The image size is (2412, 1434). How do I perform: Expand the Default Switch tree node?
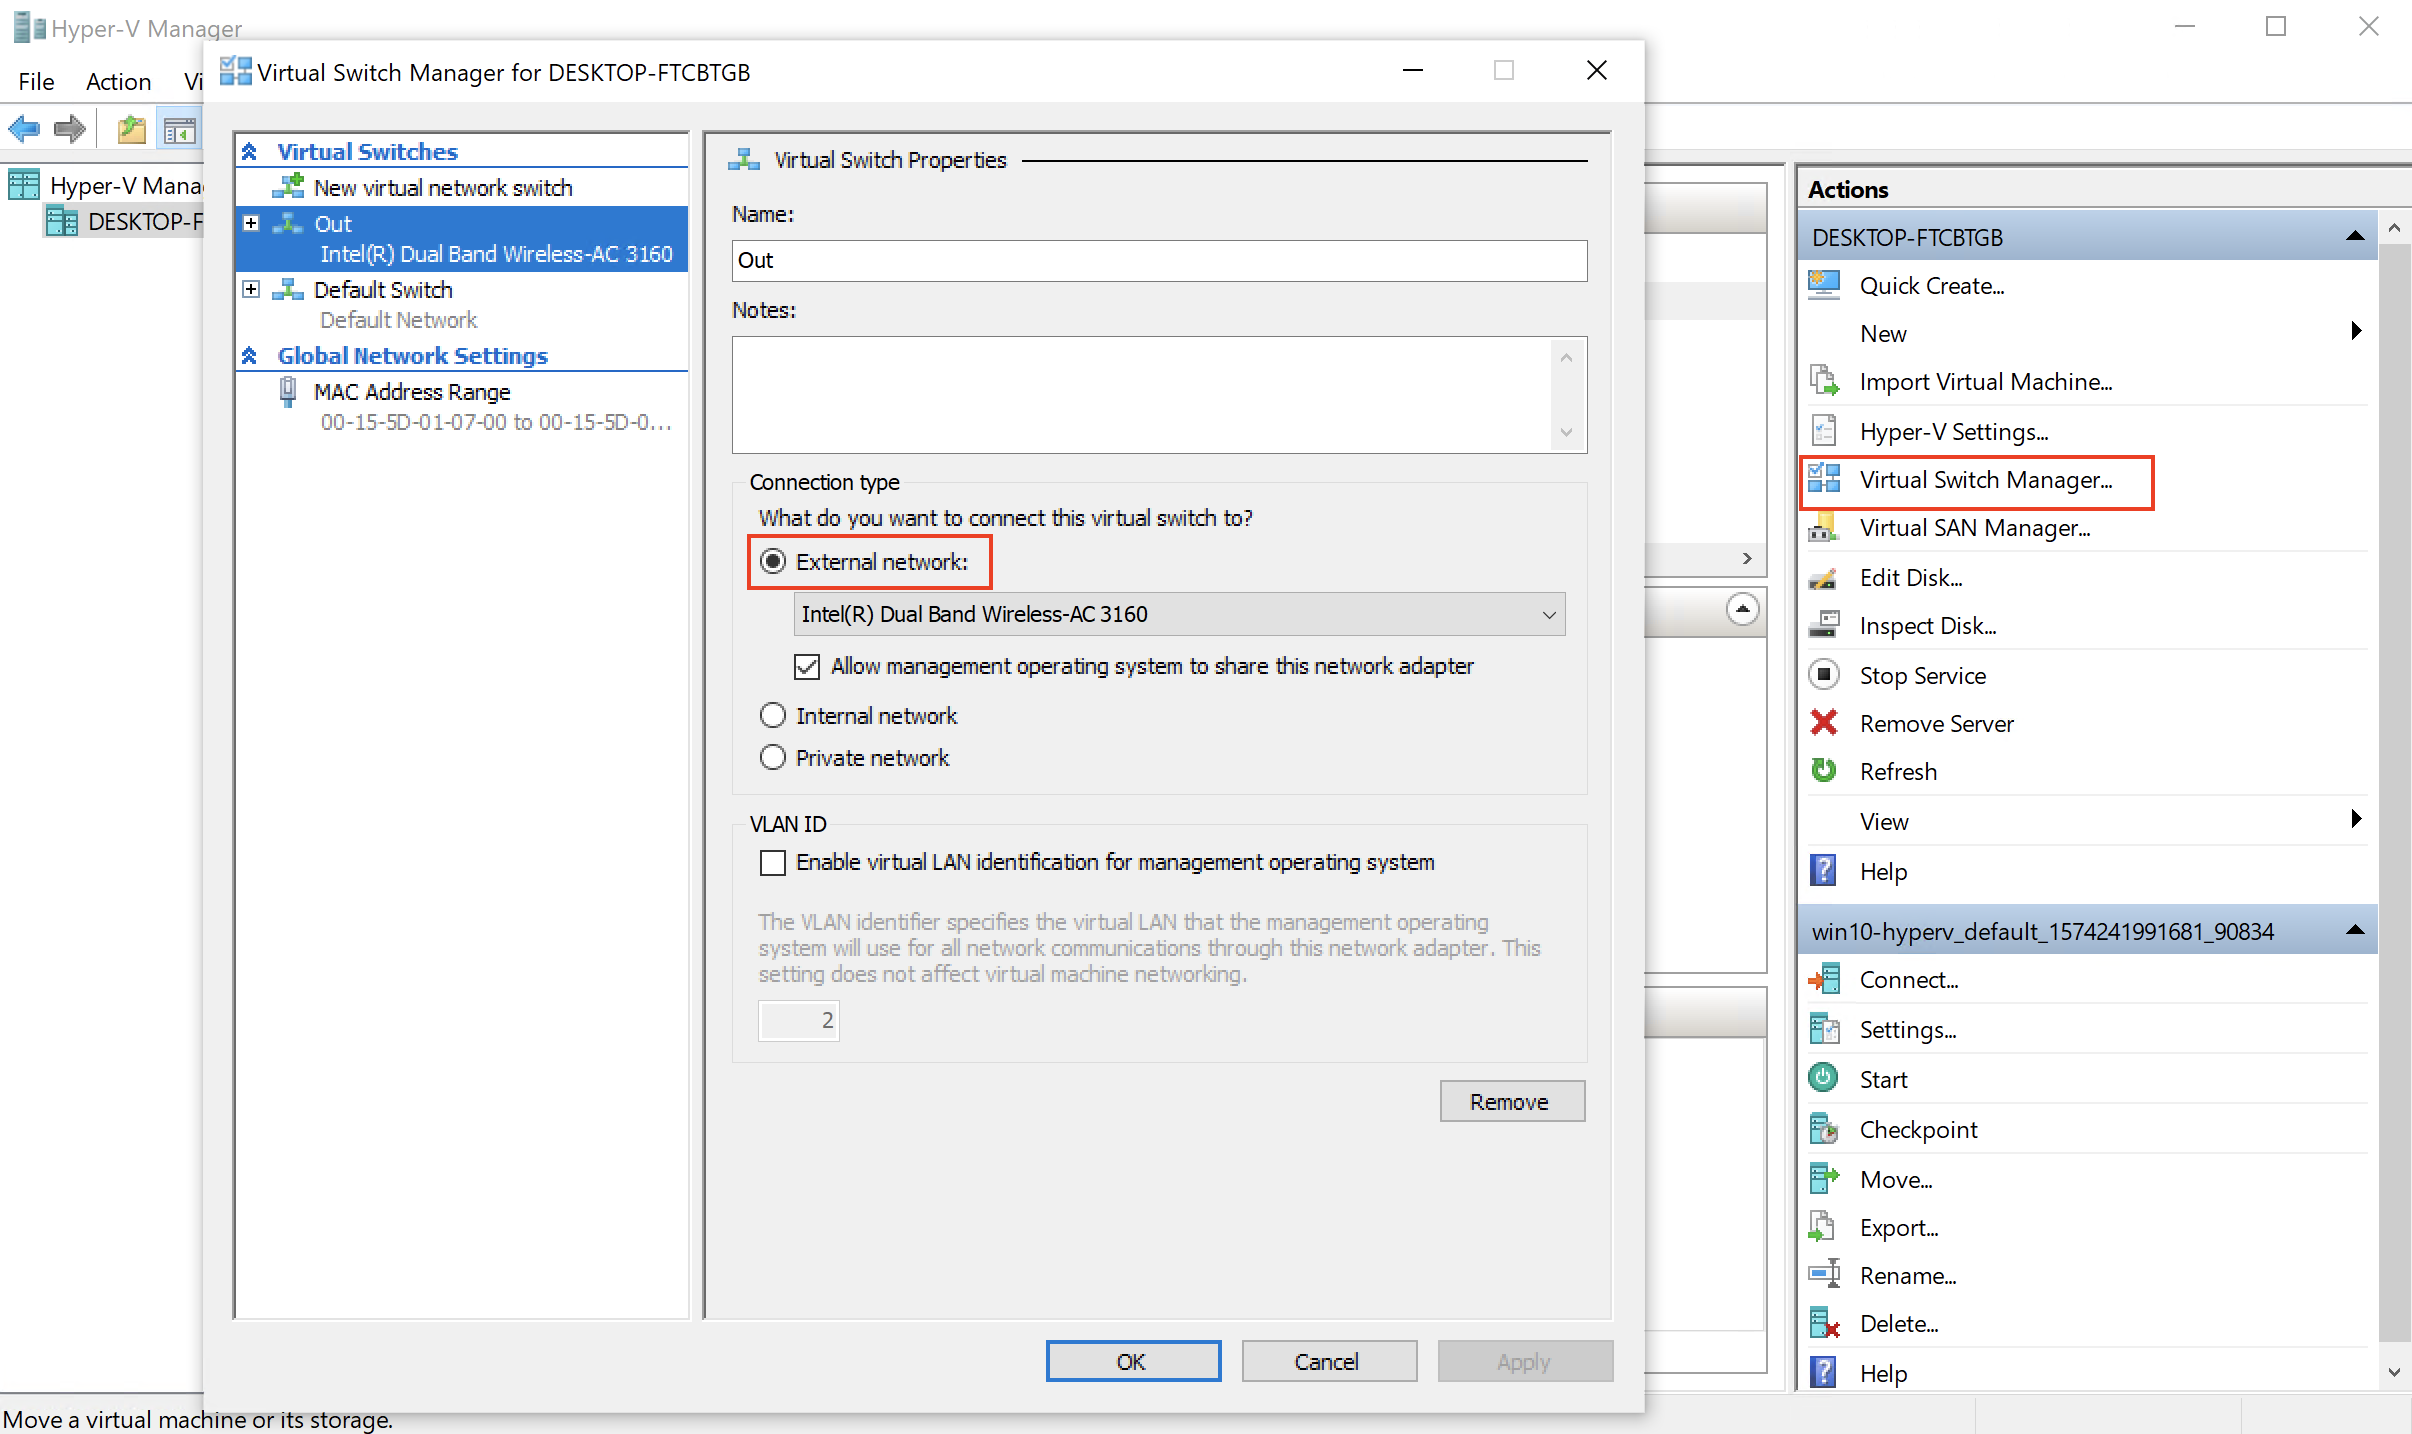tap(251, 290)
